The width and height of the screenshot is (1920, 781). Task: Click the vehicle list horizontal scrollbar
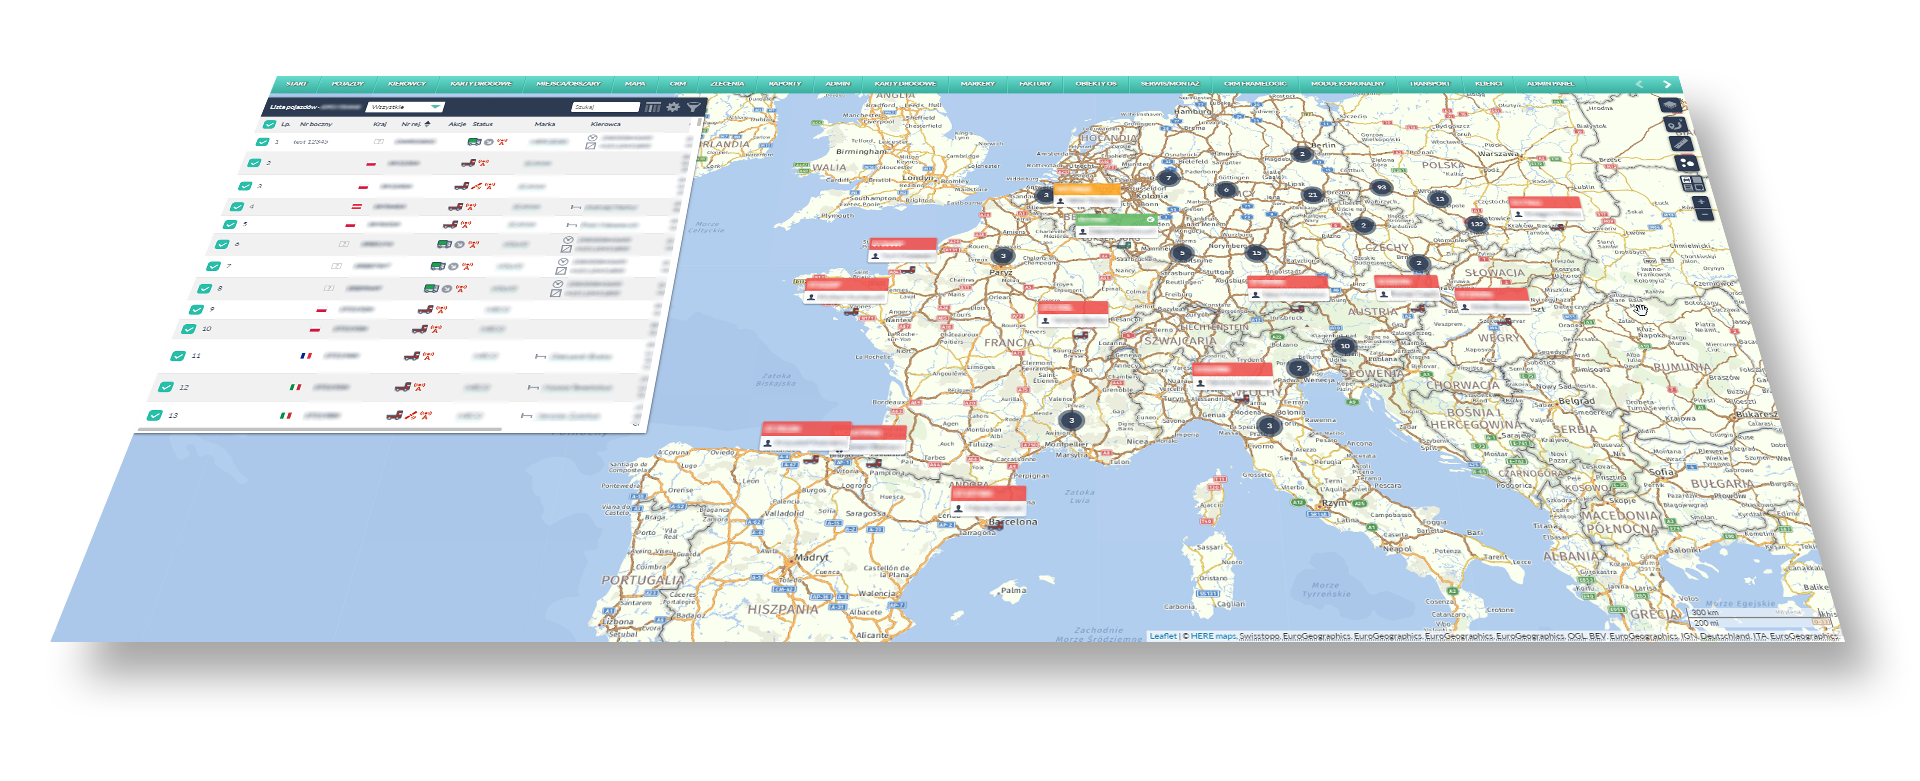tap(320, 429)
